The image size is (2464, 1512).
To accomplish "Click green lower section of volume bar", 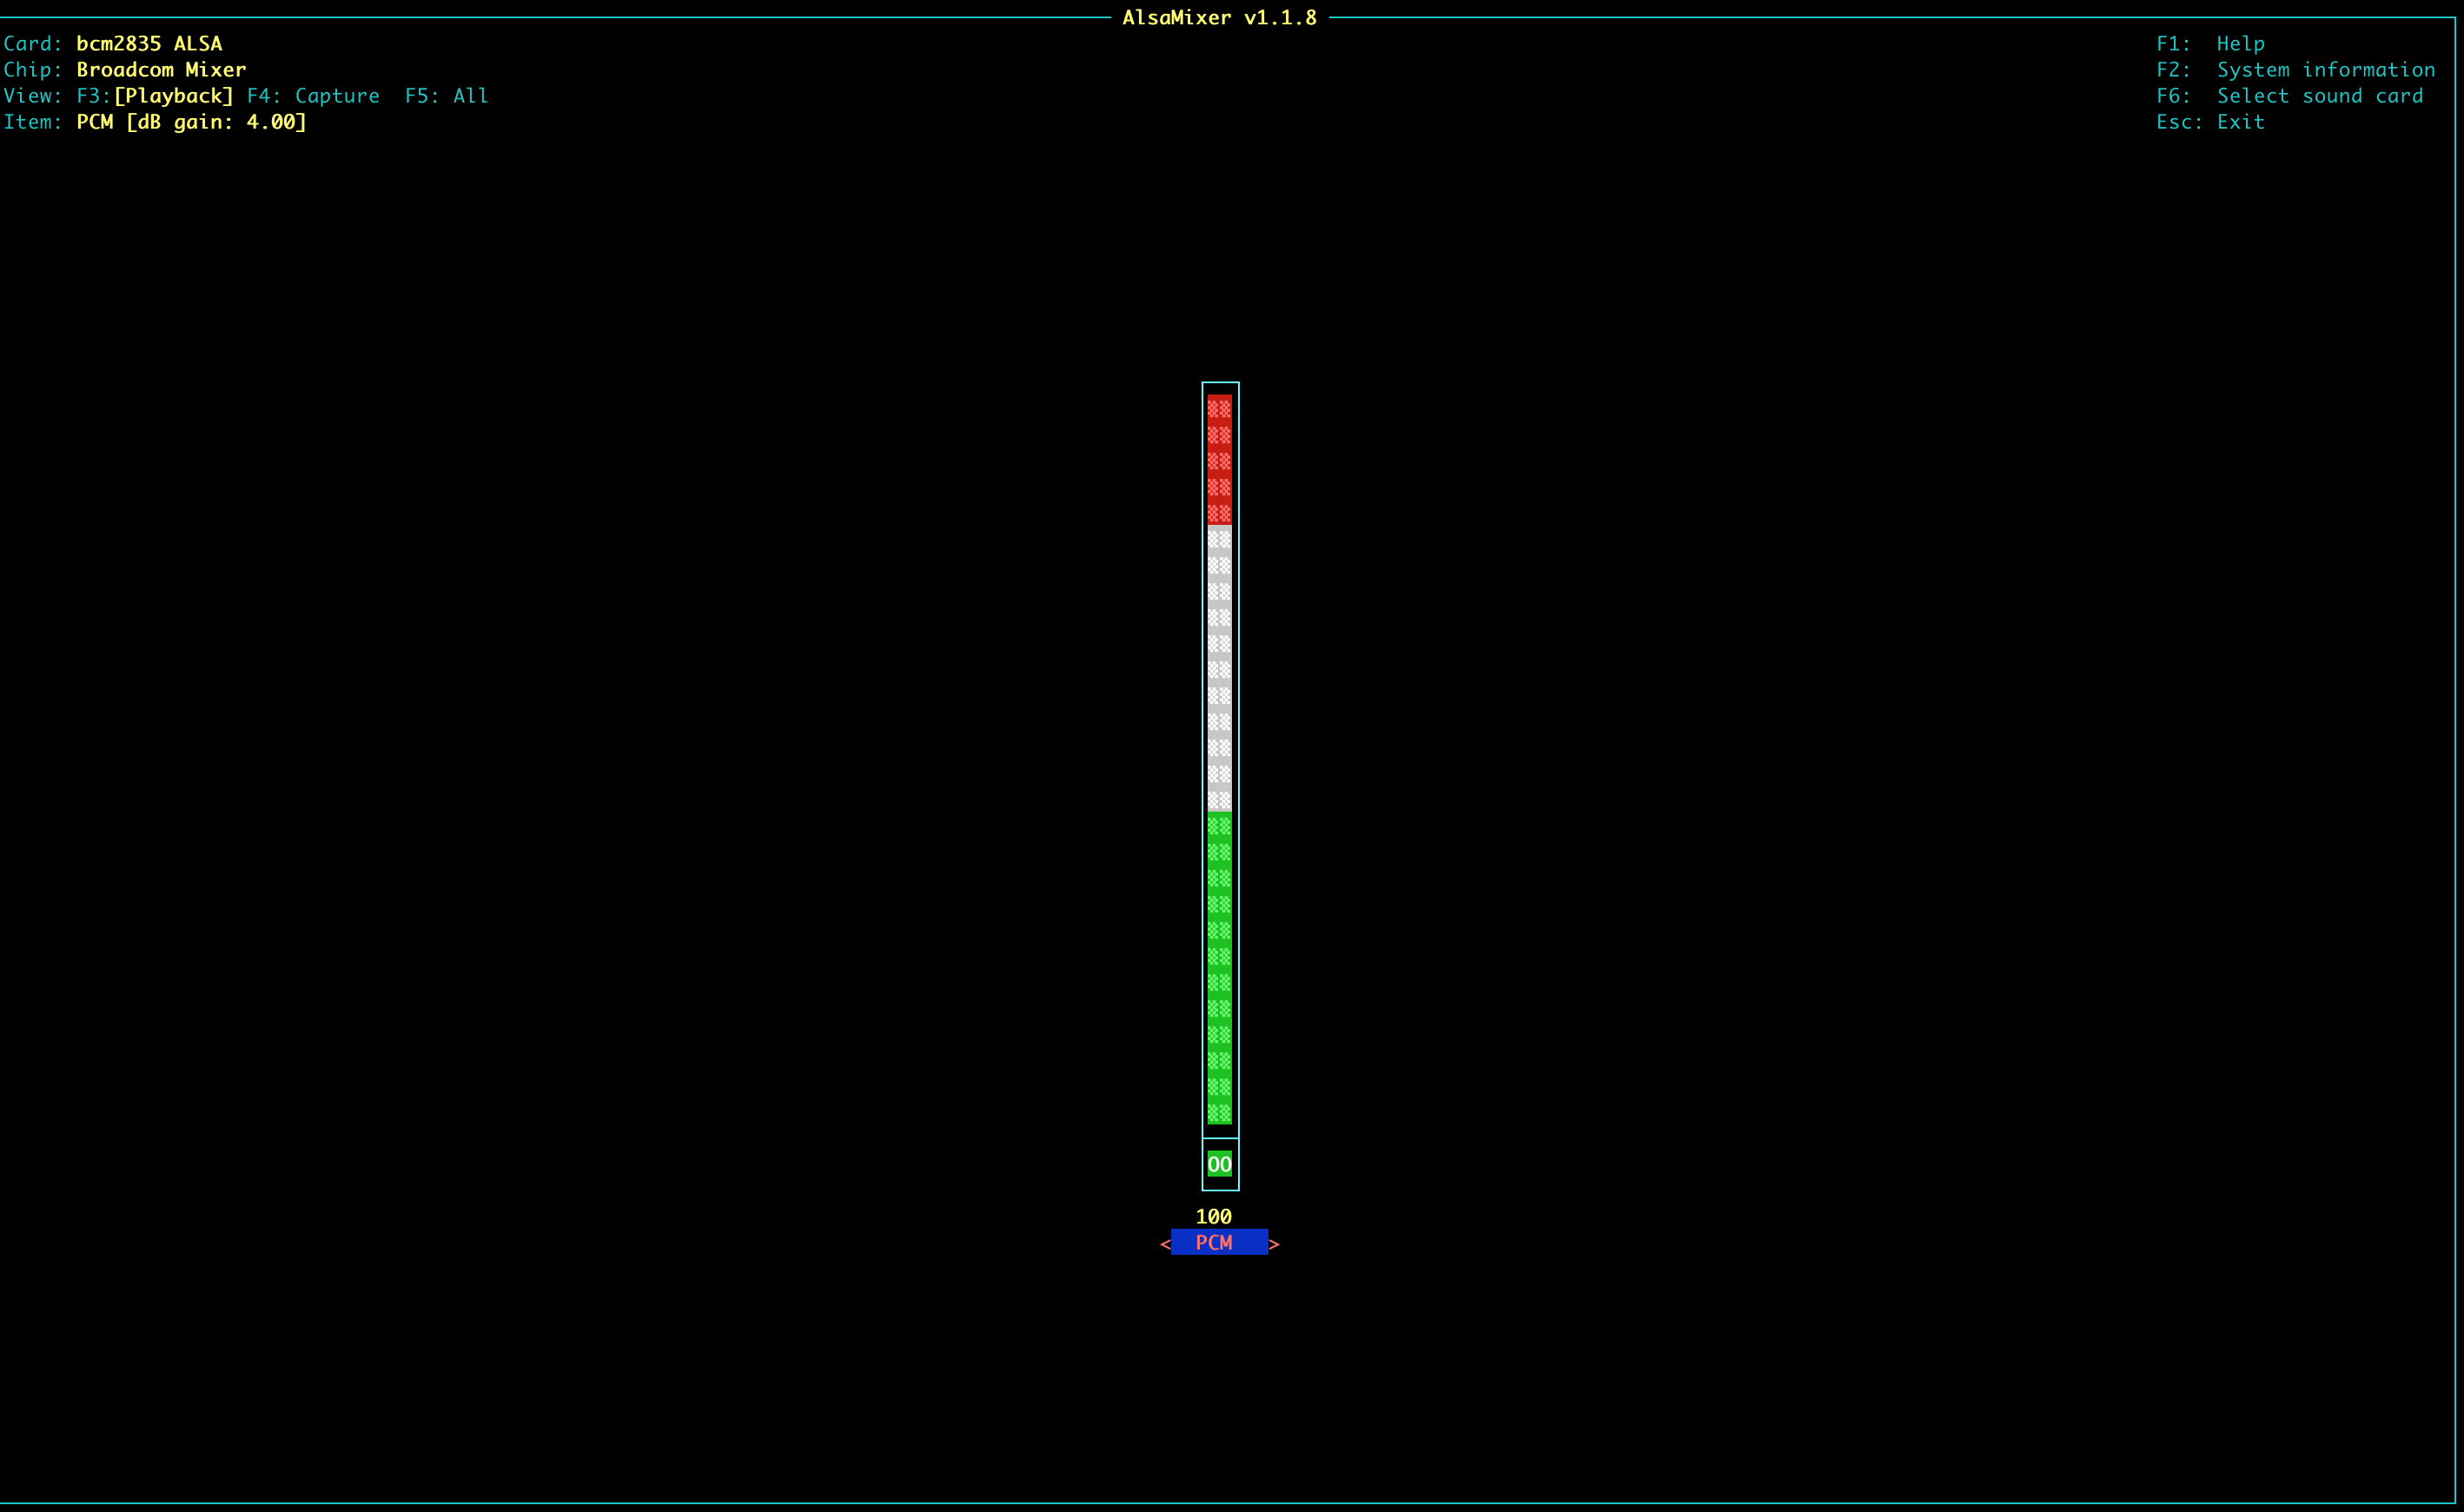I will [1219, 970].
